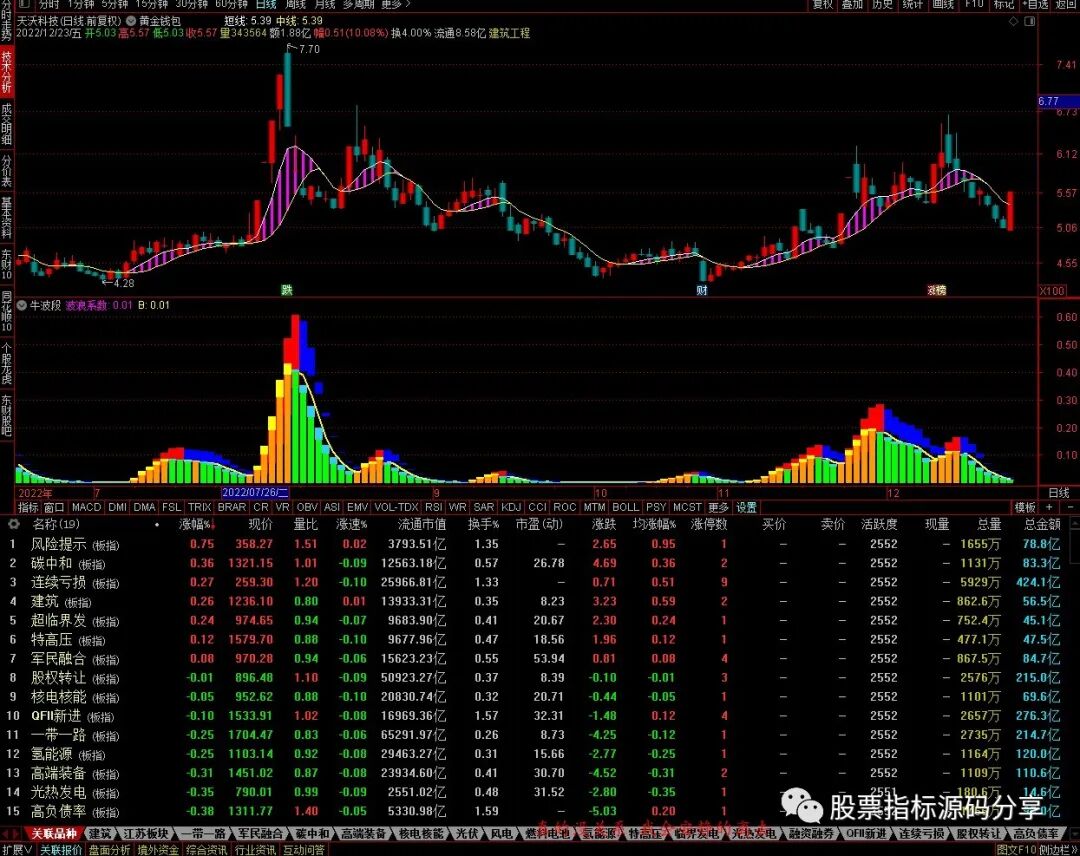Screen dimensions: 1080x856
Task: Select 周线 weekly period
Action: pos(295,4)
